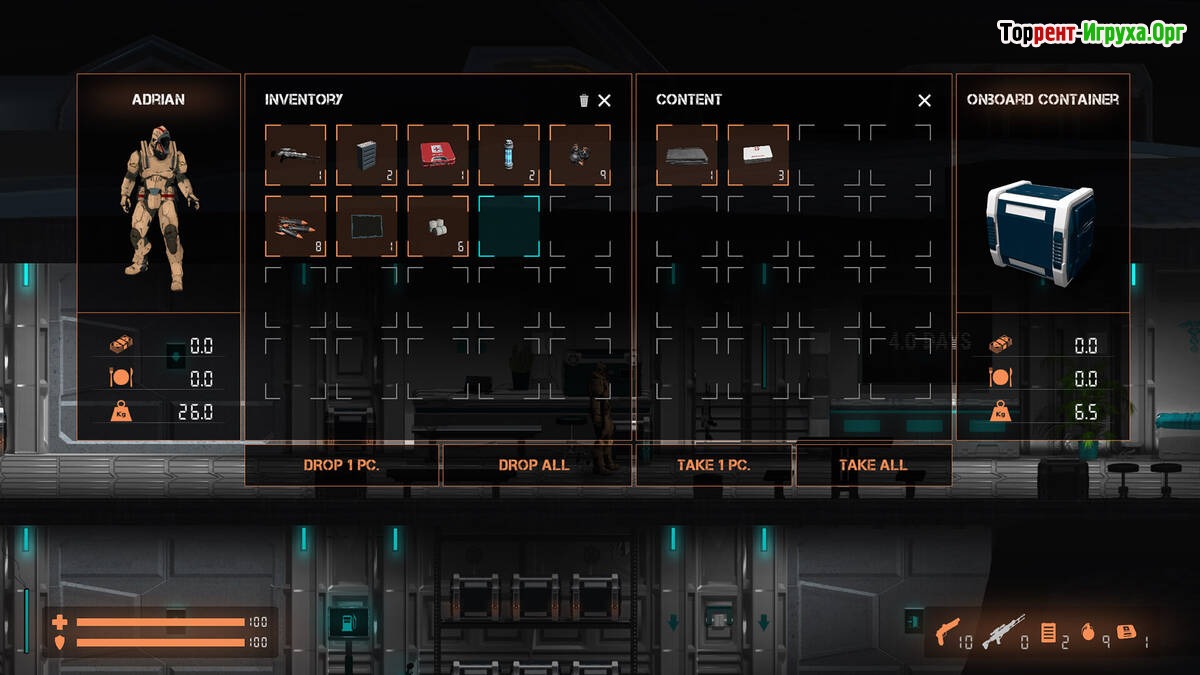The height and width of the screenshot is (675, 1200).
Task: Click the blue glowing canister item
Action: (x=508, y=155)
